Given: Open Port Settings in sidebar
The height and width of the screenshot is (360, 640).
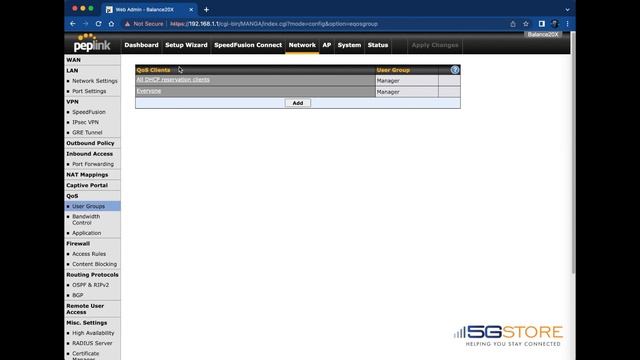Looking at the screenshot, I should click(x=89, y=91).
